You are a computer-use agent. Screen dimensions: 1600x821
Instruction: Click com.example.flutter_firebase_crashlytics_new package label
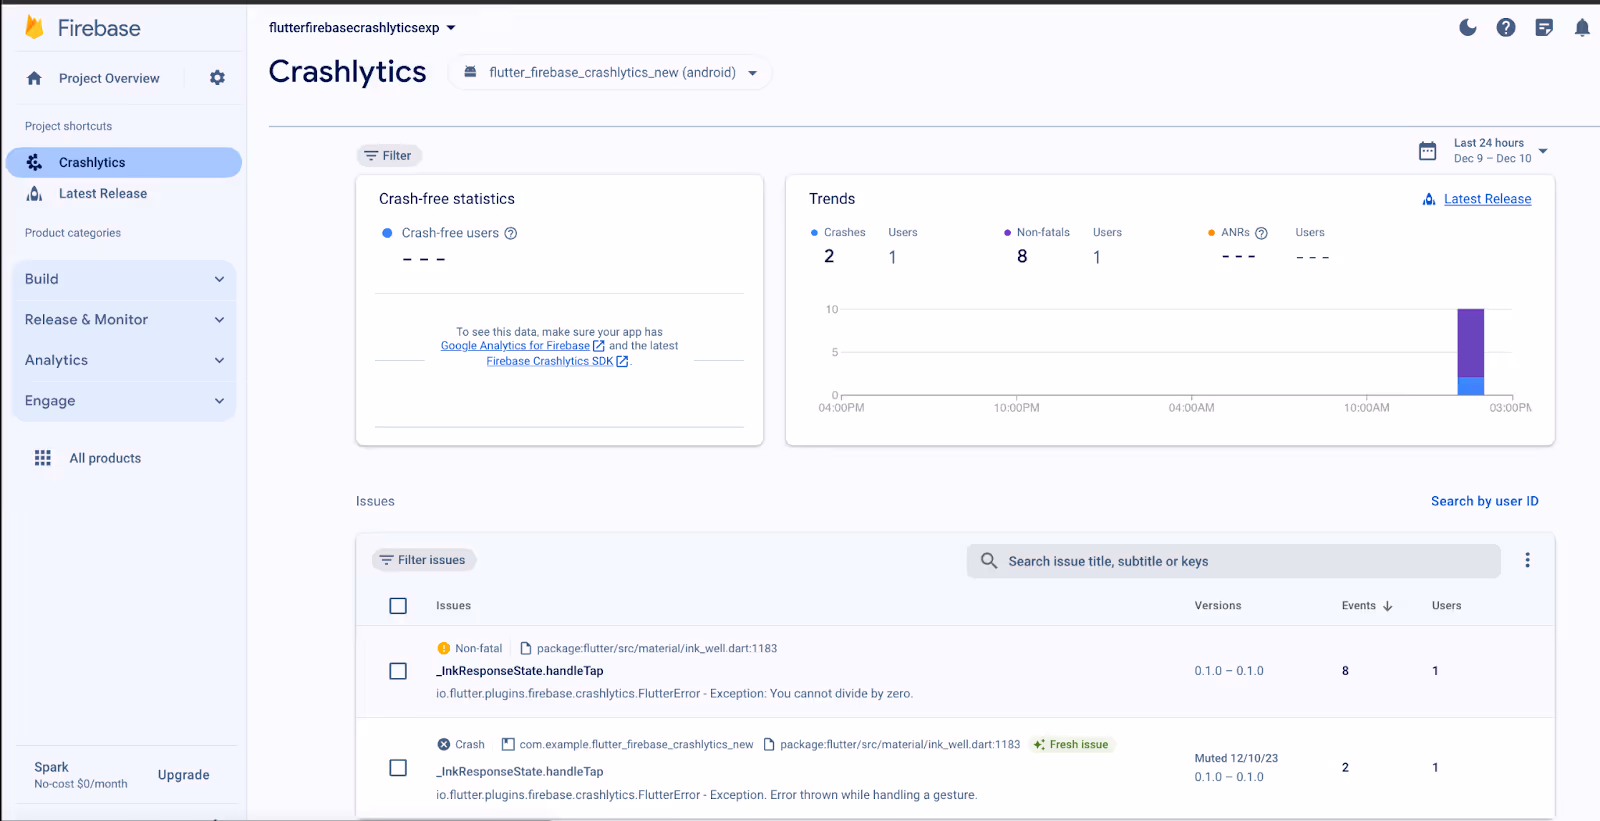pos(636,744)
